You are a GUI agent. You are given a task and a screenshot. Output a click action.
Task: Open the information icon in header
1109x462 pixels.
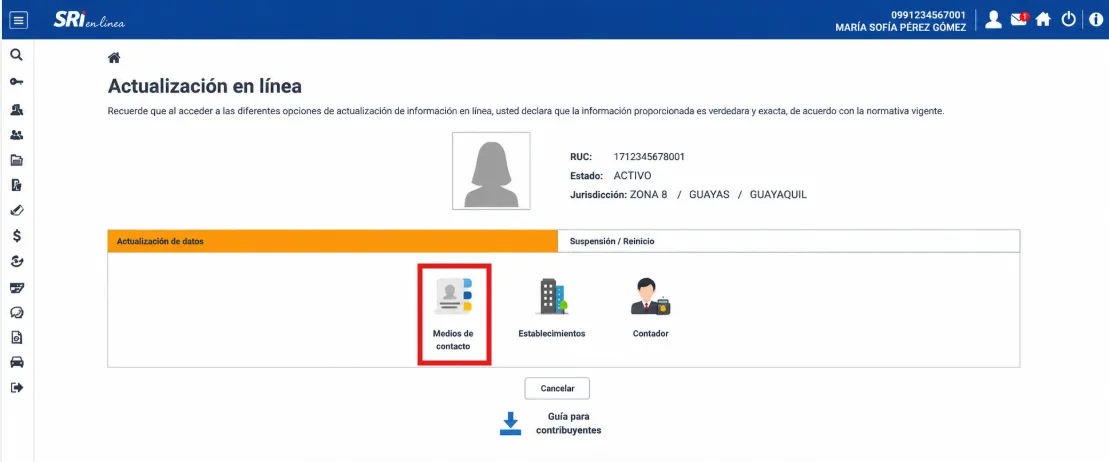click(1095, 20)
